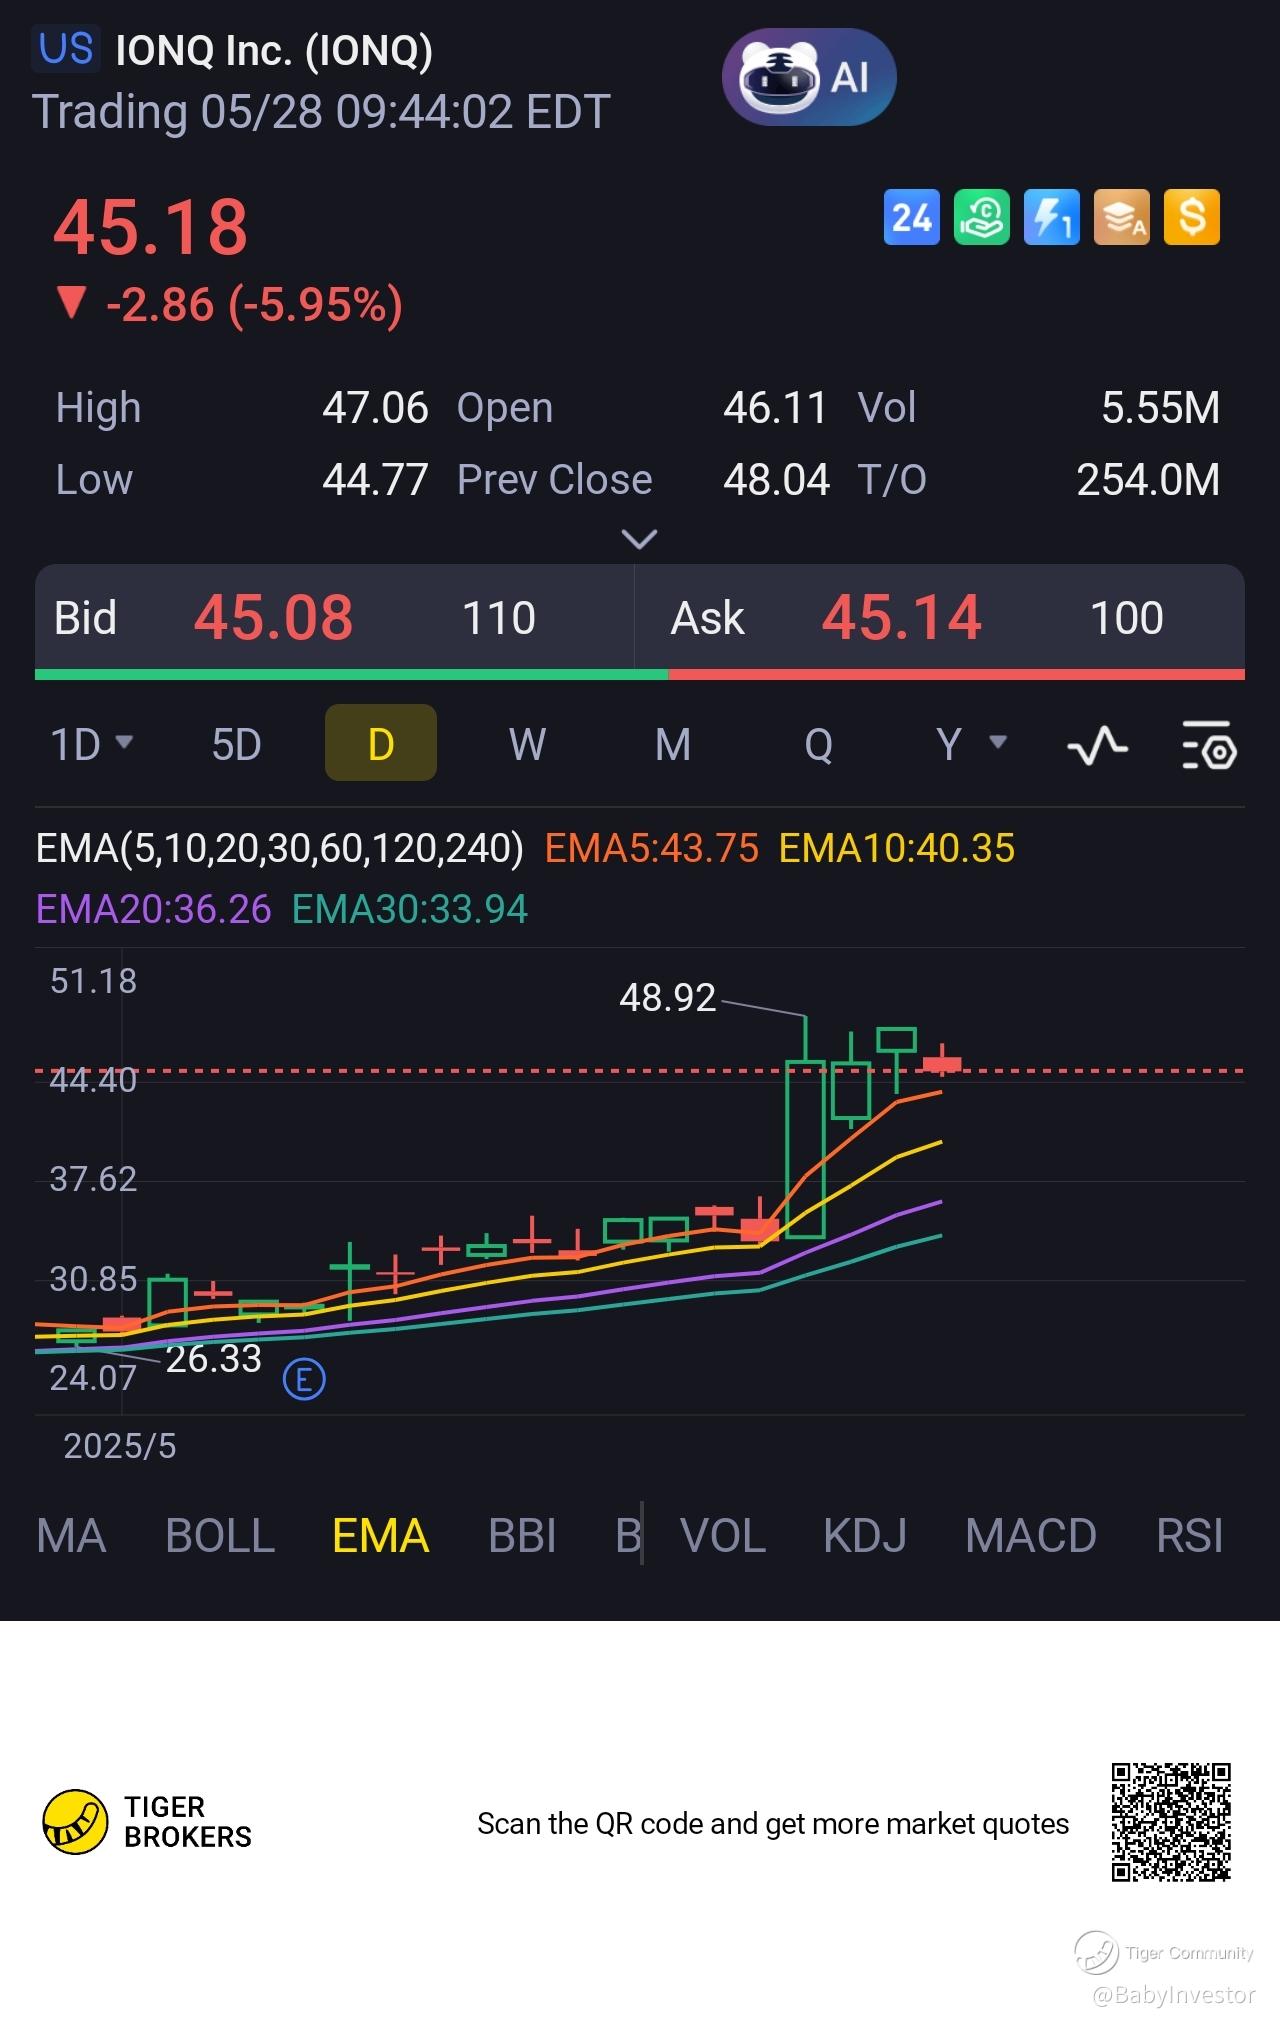
Task: Tap the blue 24-hour trading icon
Action: [912, 217]
